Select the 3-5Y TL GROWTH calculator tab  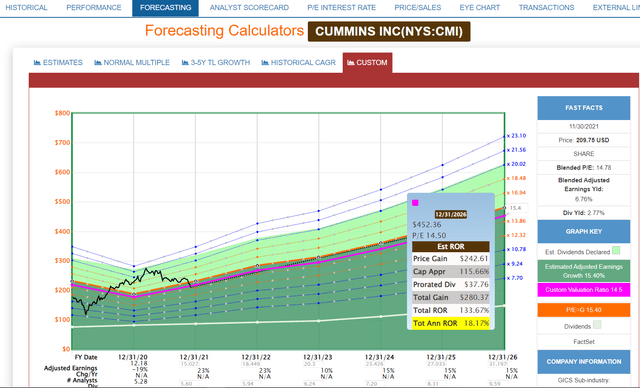[x=216, y=62]
